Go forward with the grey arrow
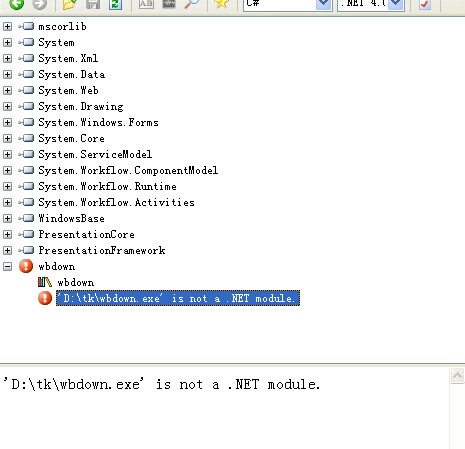 [x=39, y=4]
